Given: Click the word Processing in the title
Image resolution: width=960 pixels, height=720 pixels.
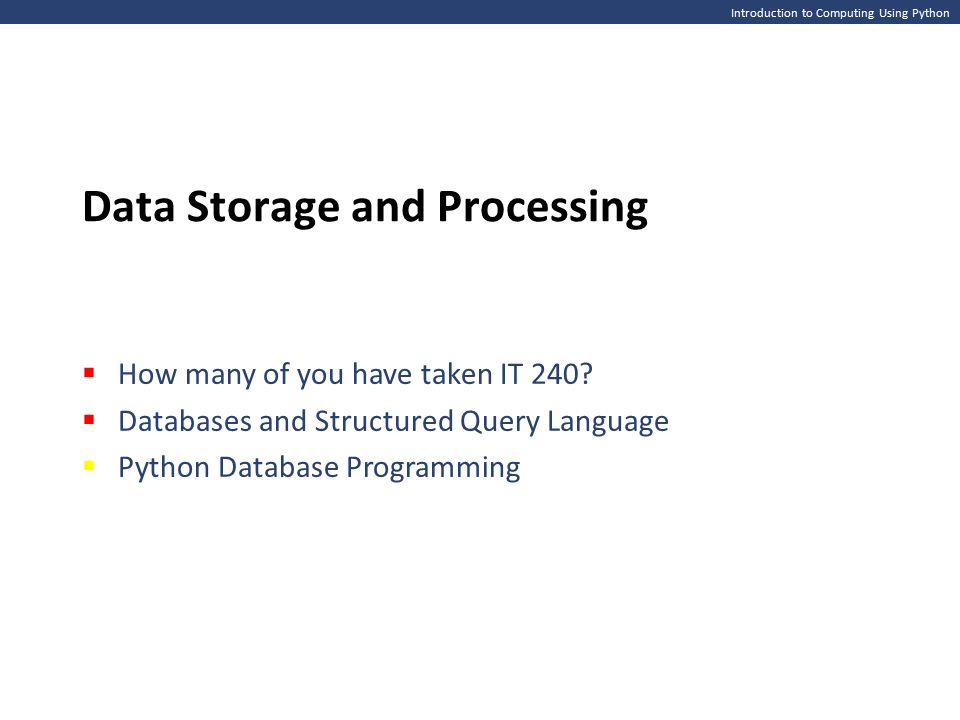Looking at the screenshot, I should tap(542, 208).
